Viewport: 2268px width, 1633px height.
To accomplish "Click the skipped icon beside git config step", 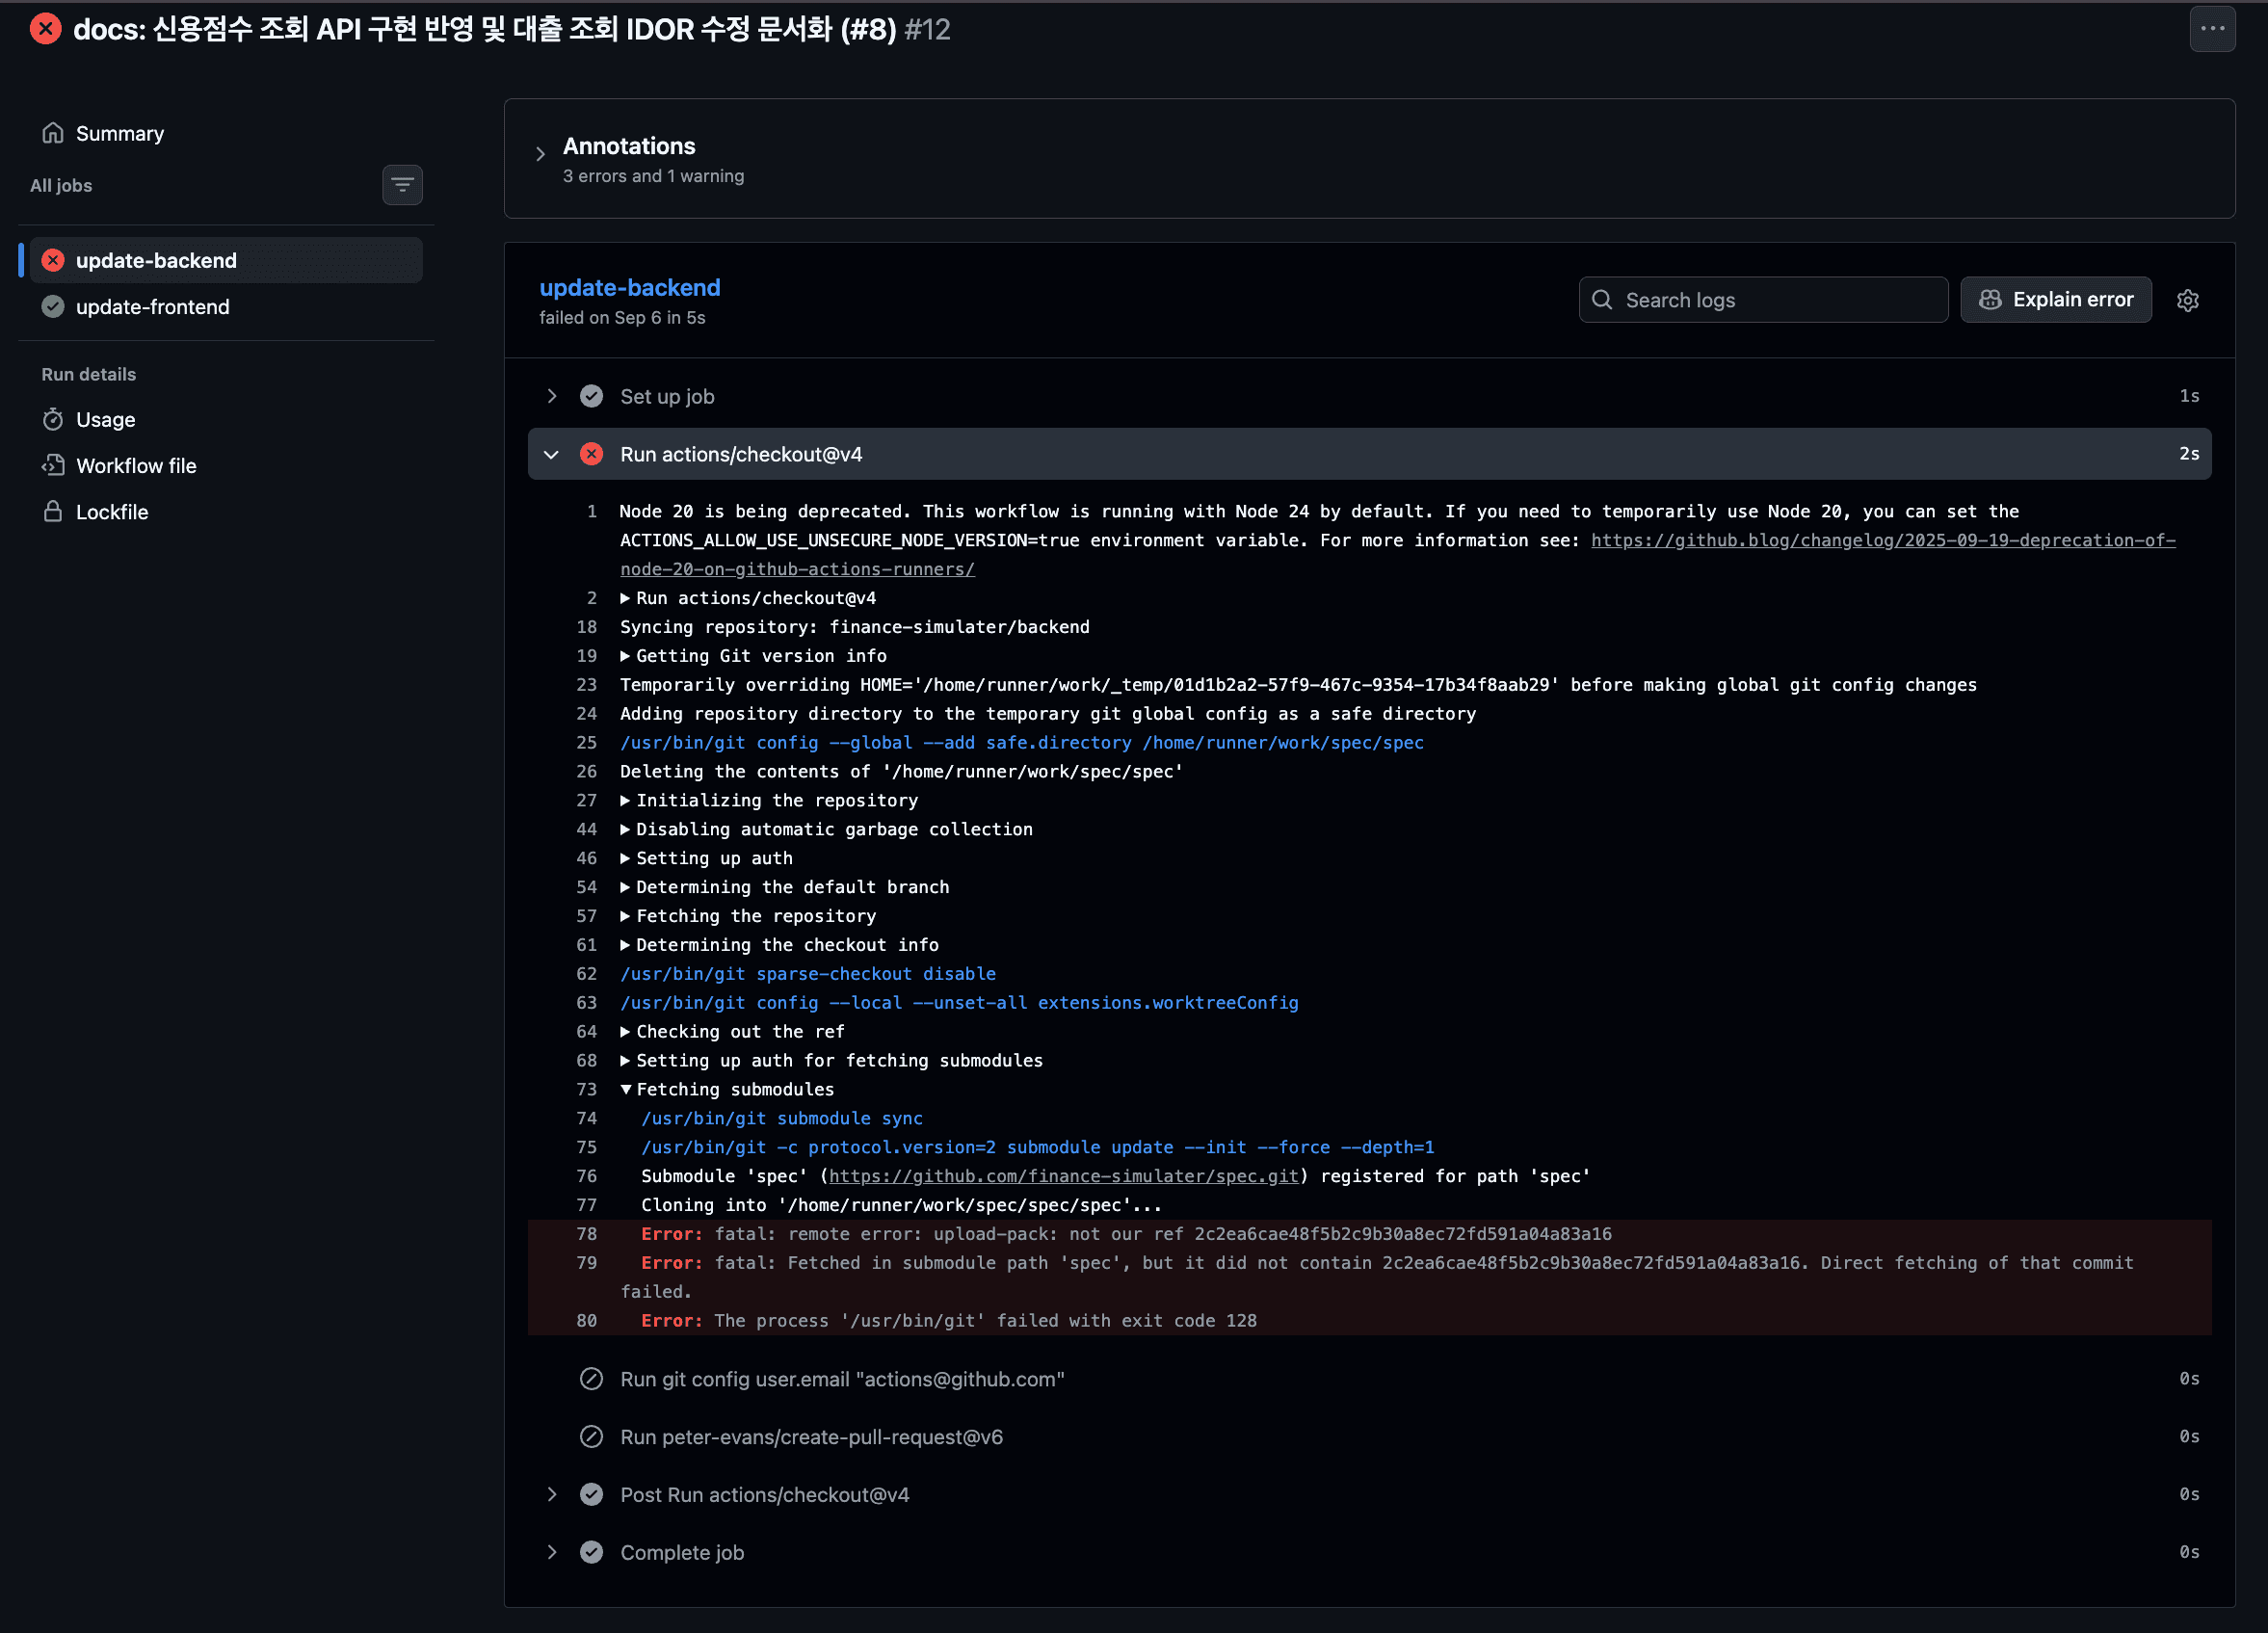I will coord(591,1379).
